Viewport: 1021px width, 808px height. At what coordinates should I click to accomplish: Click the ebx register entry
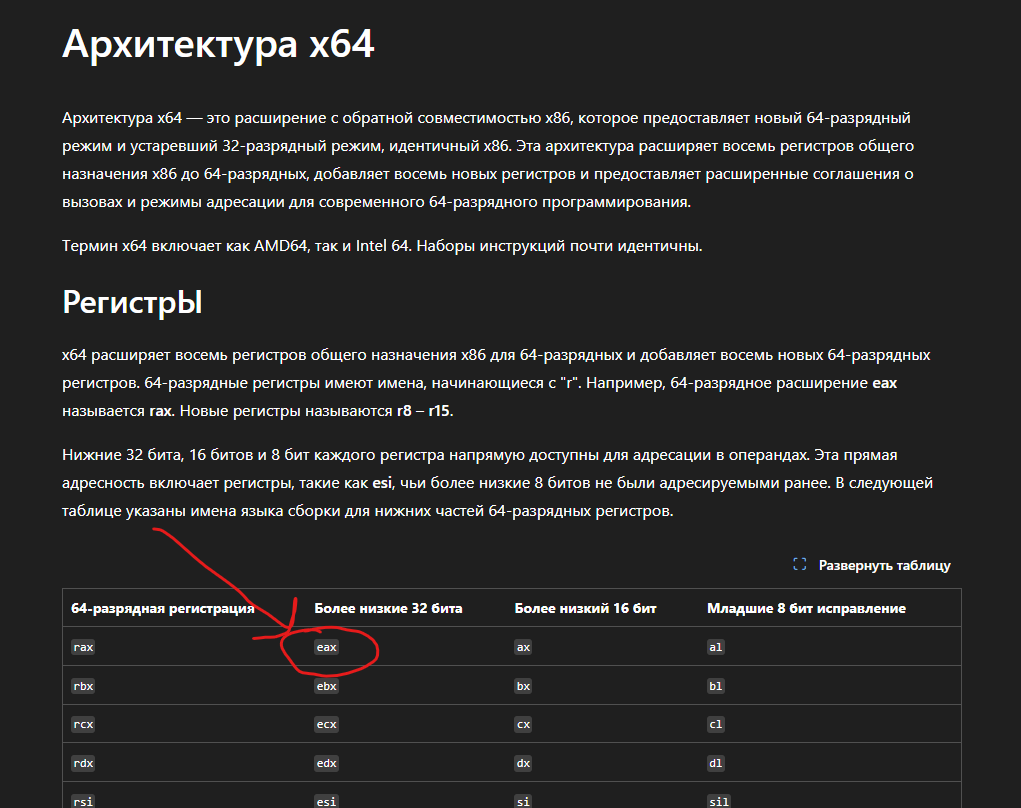click(326, 686)
